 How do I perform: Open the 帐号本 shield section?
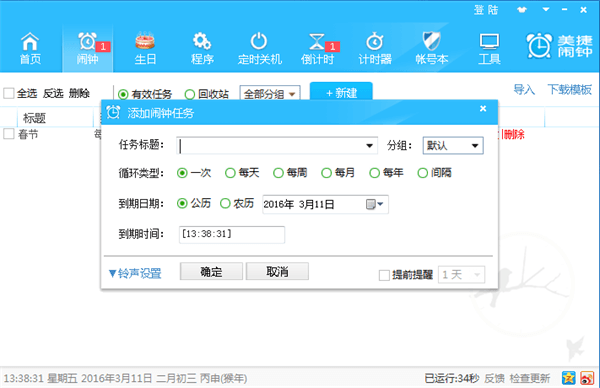pos(432,48)
